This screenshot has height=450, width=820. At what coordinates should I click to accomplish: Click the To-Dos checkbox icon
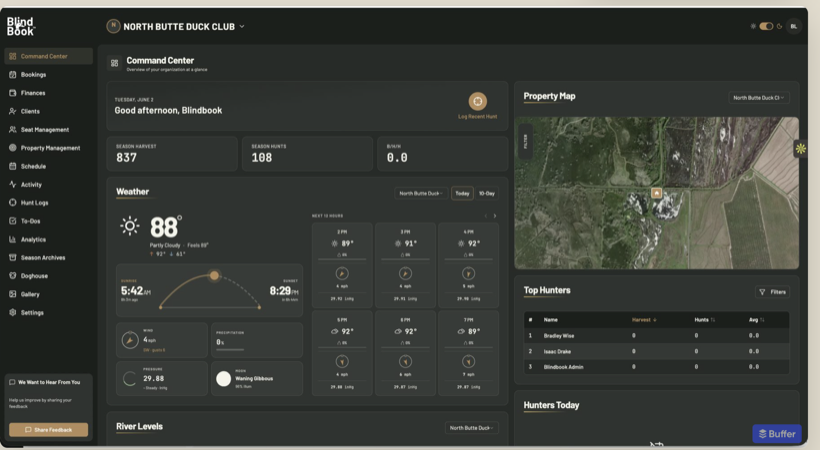[x=13, y=221]
